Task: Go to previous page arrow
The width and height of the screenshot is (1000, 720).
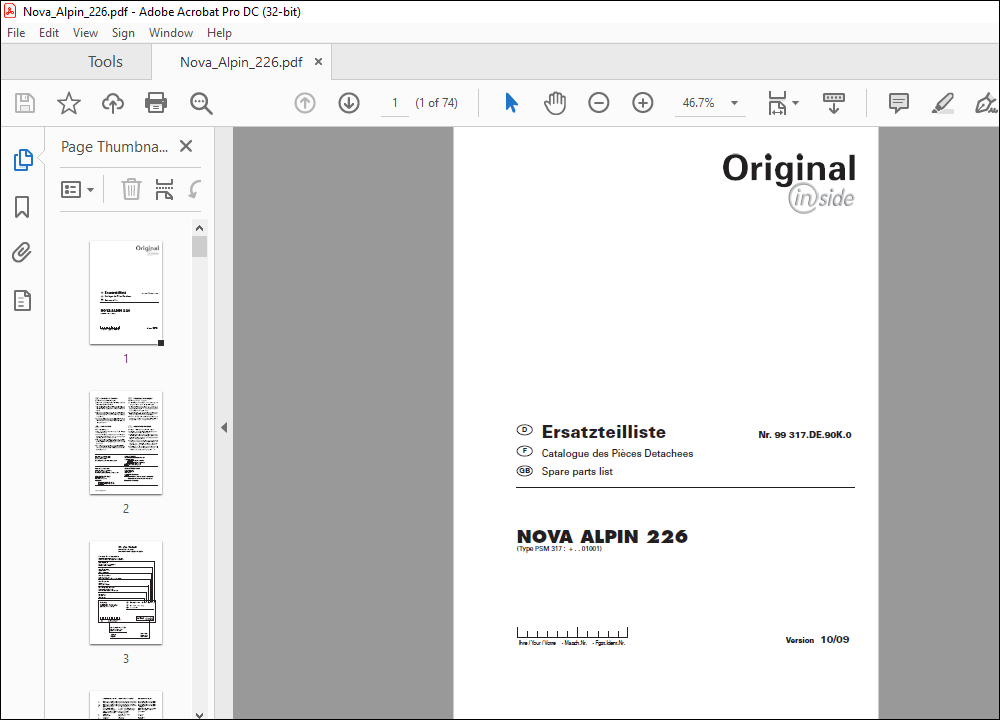Action: point(305,103)
